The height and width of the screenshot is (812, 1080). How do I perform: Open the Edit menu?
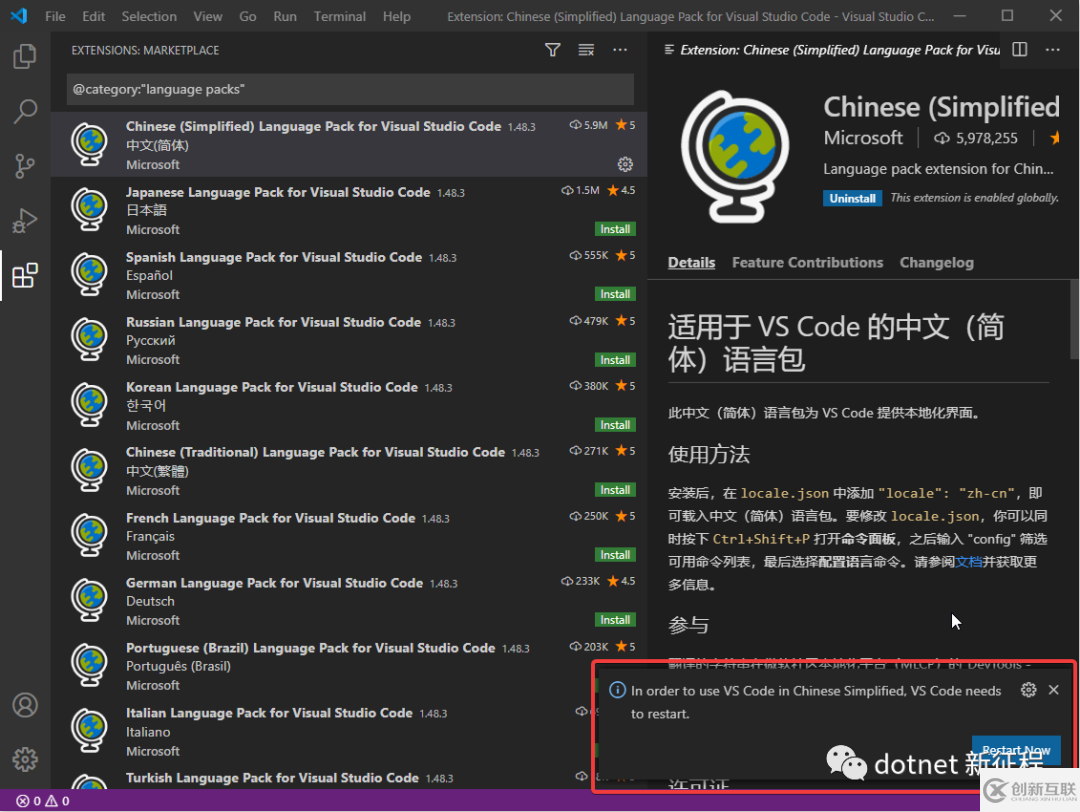[x=94, y=16]
